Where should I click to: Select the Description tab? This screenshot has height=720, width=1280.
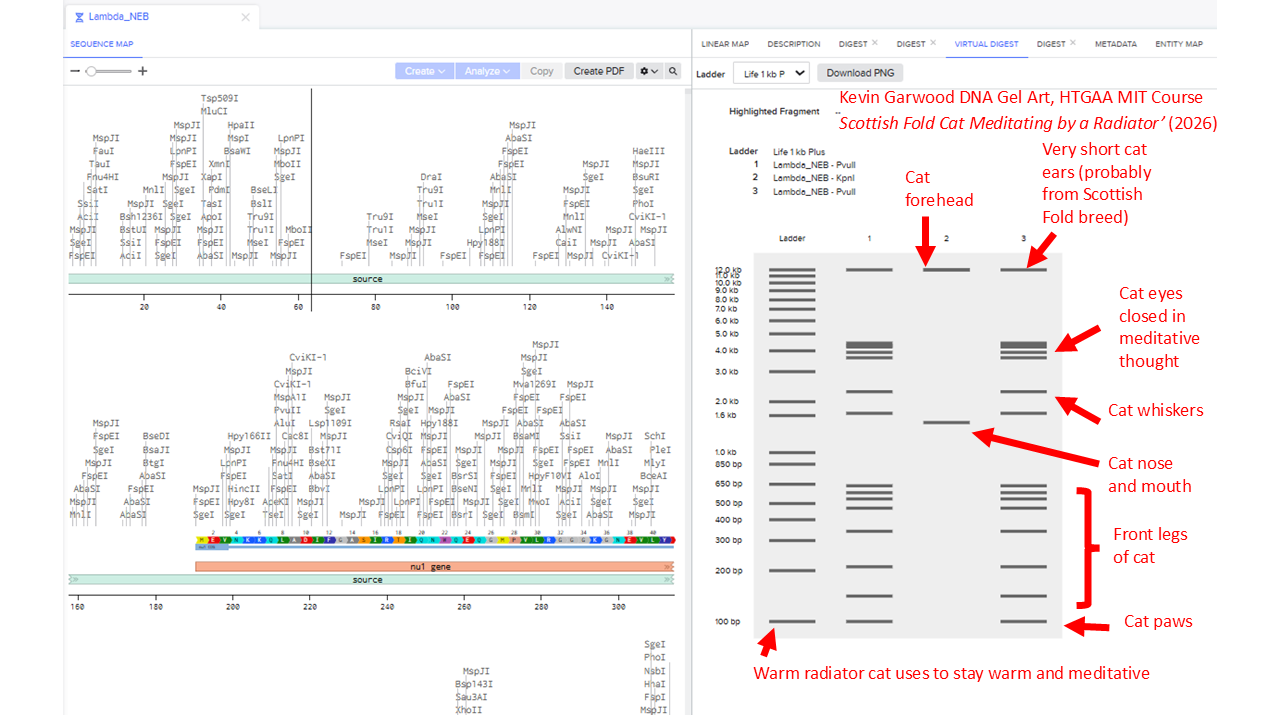tap(794, 44)
